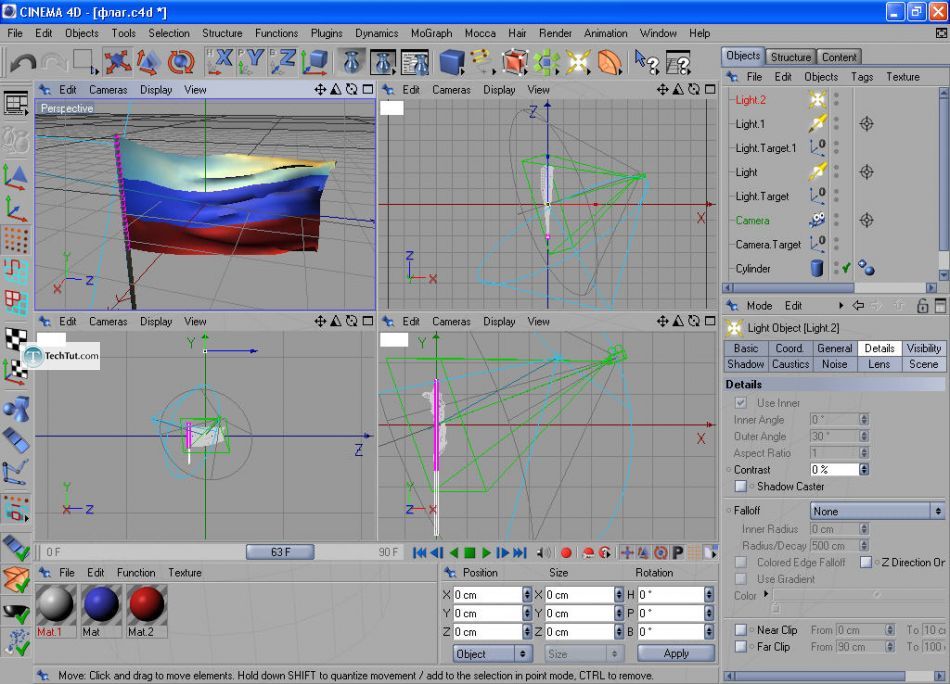Play the animation forward
The width and height of the screenshot is (950, 684).
coord(486,553)
